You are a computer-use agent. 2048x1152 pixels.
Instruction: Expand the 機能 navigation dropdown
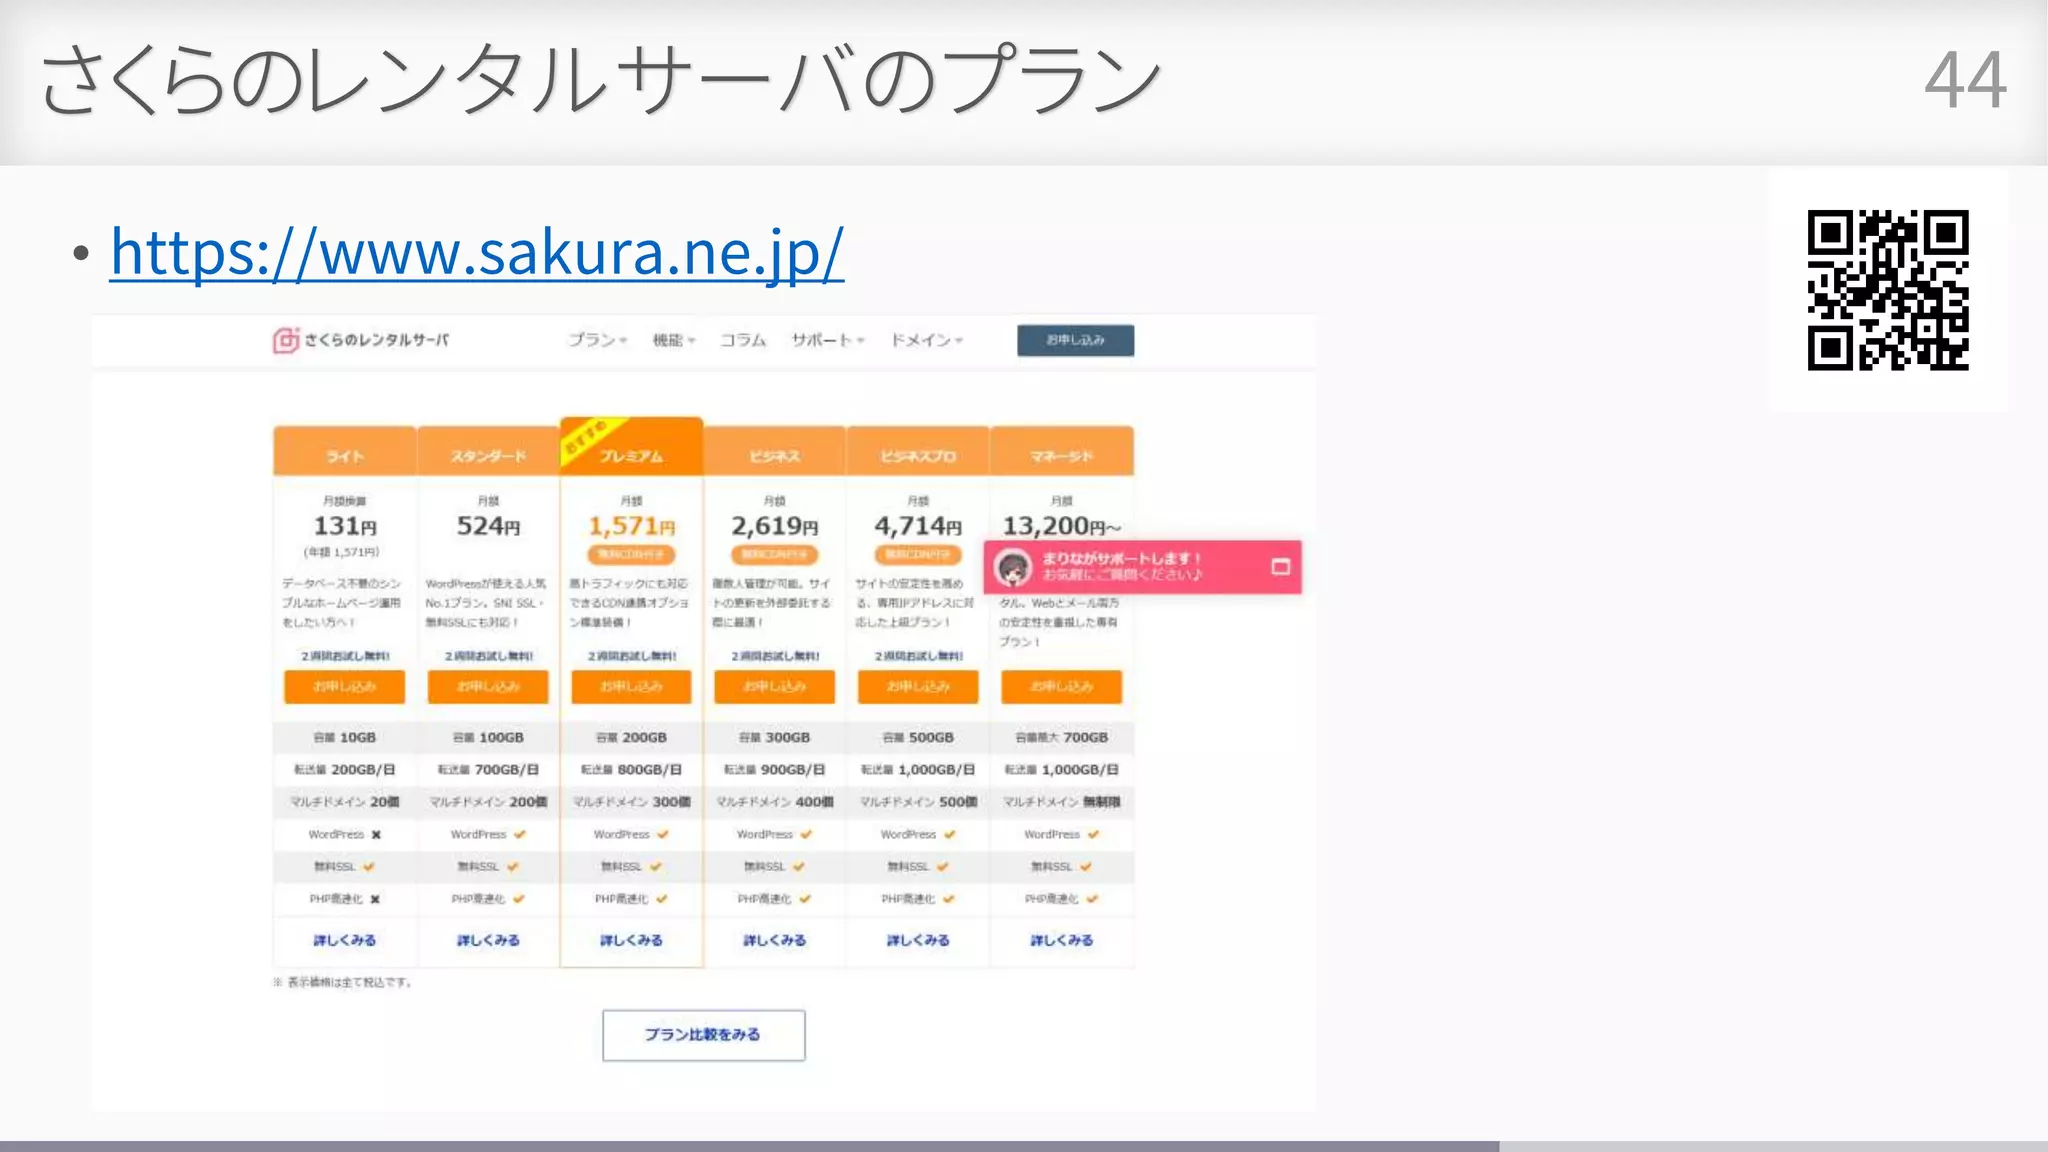[674, 340]
